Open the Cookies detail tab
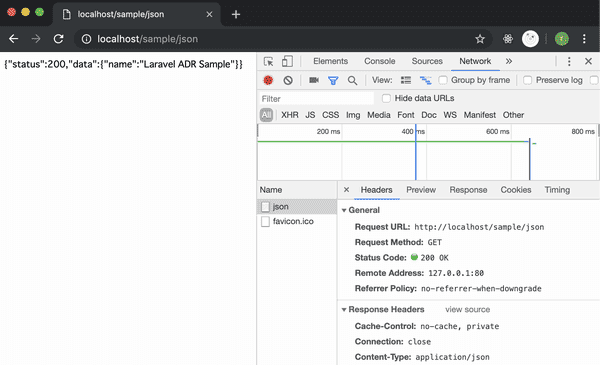Image resolution: width=600 pixels, height=365 pixels. [516, 190]
